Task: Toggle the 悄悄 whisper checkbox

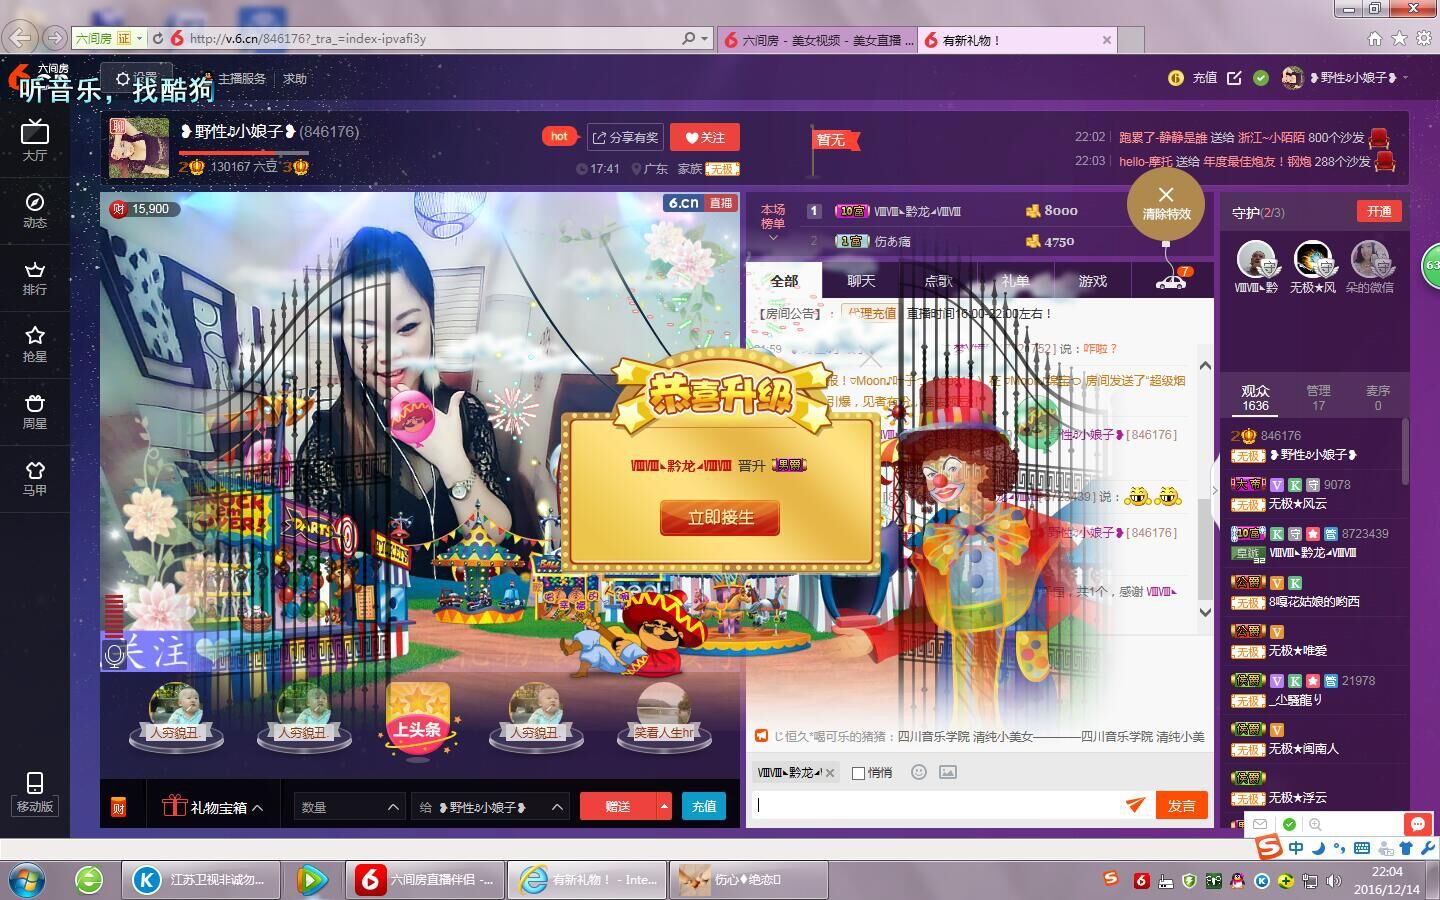Action: [x=858, y=773]
